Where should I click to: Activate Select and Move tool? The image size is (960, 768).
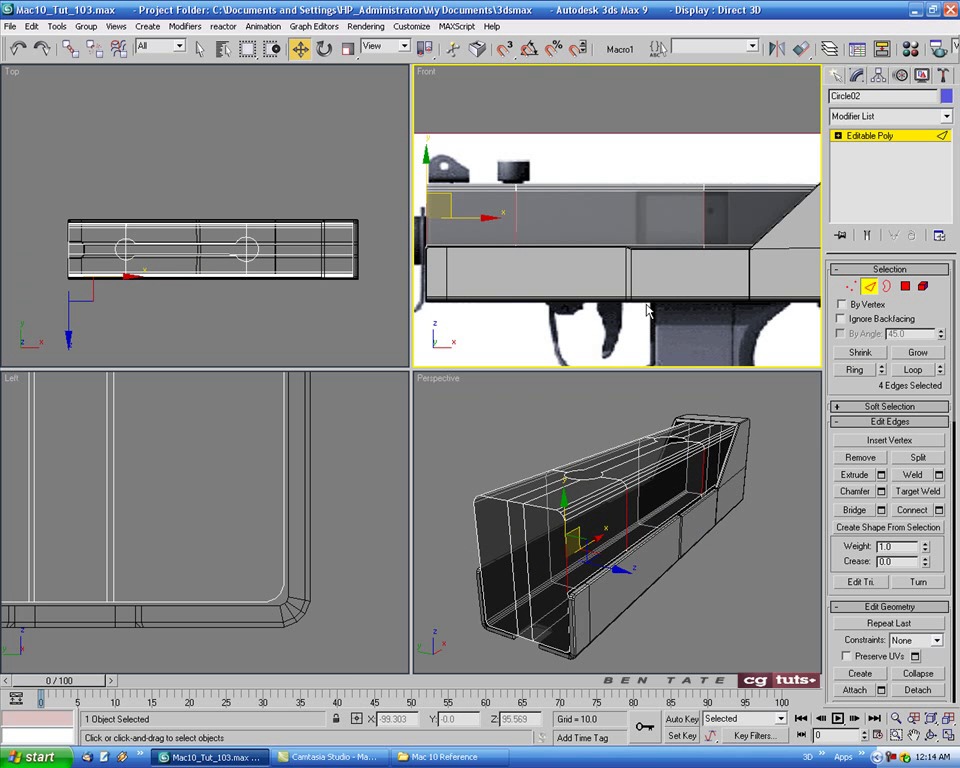click(x=300, y=49)
